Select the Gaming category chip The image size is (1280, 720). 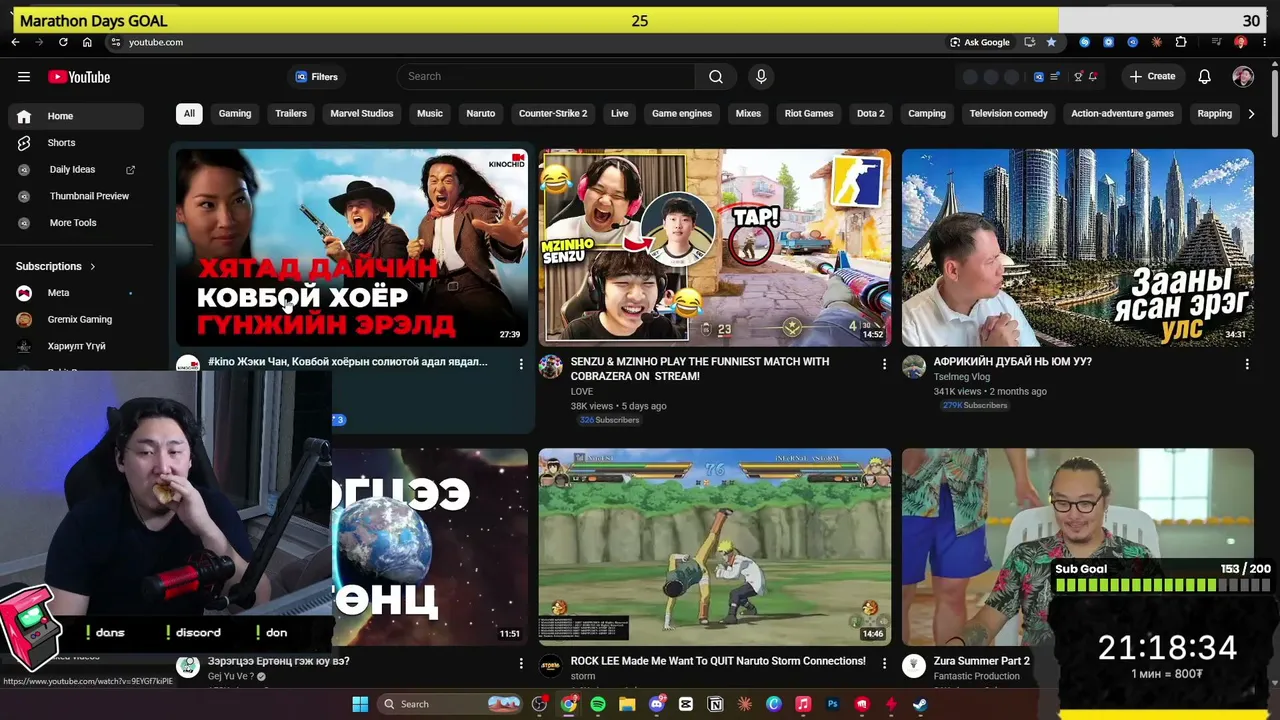(x=235, y=114)
